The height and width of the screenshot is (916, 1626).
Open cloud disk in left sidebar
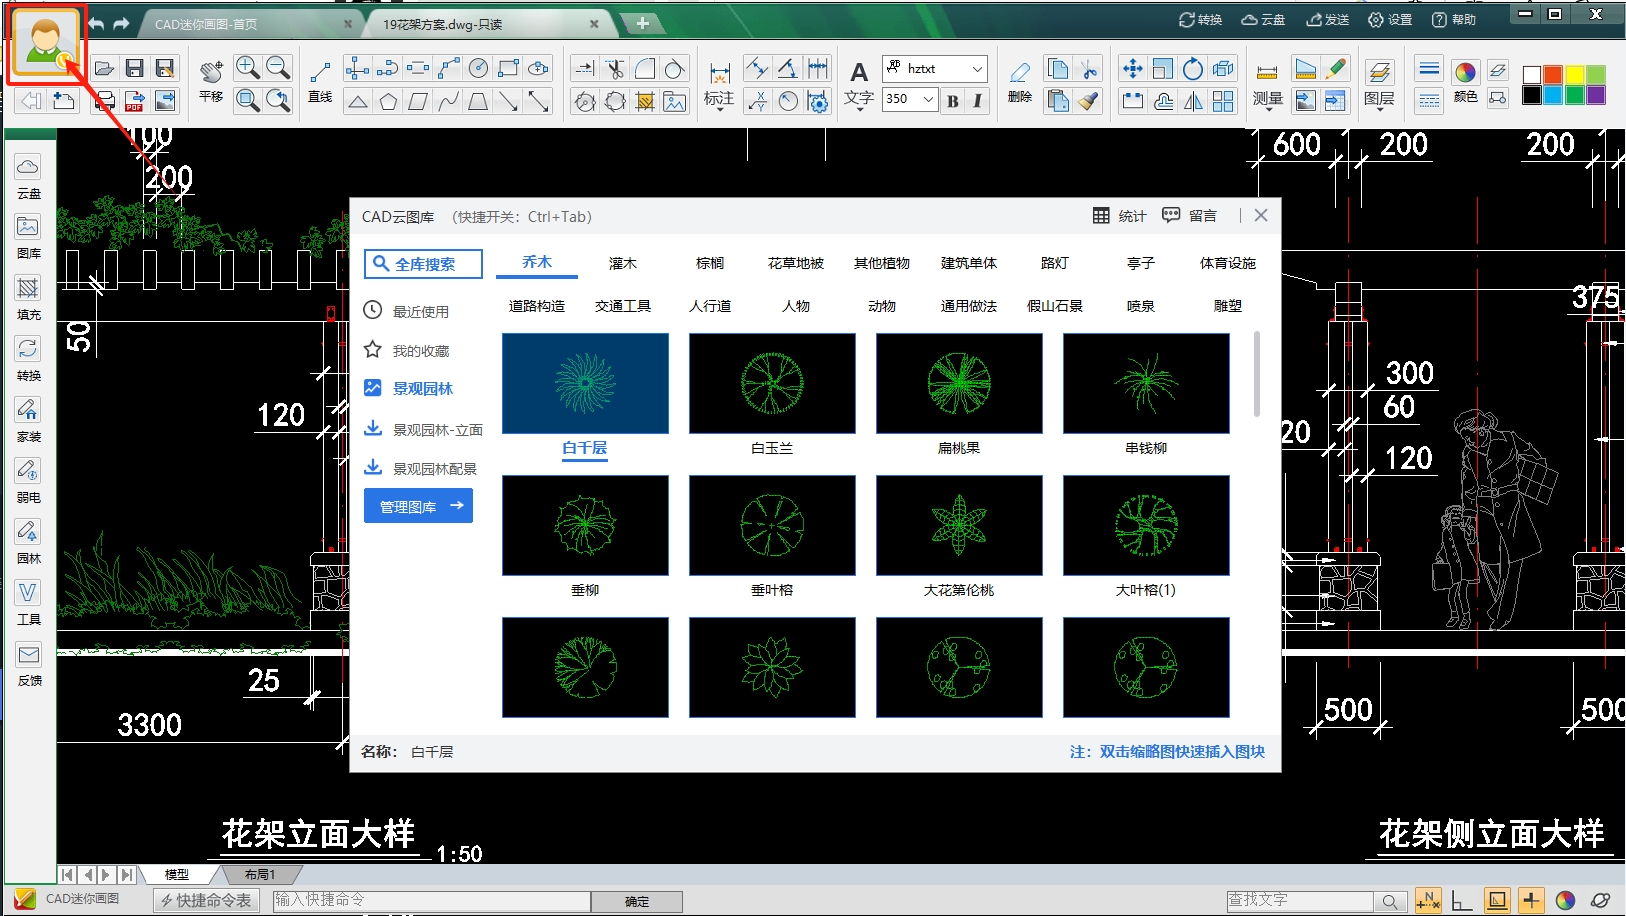[28, 167]
